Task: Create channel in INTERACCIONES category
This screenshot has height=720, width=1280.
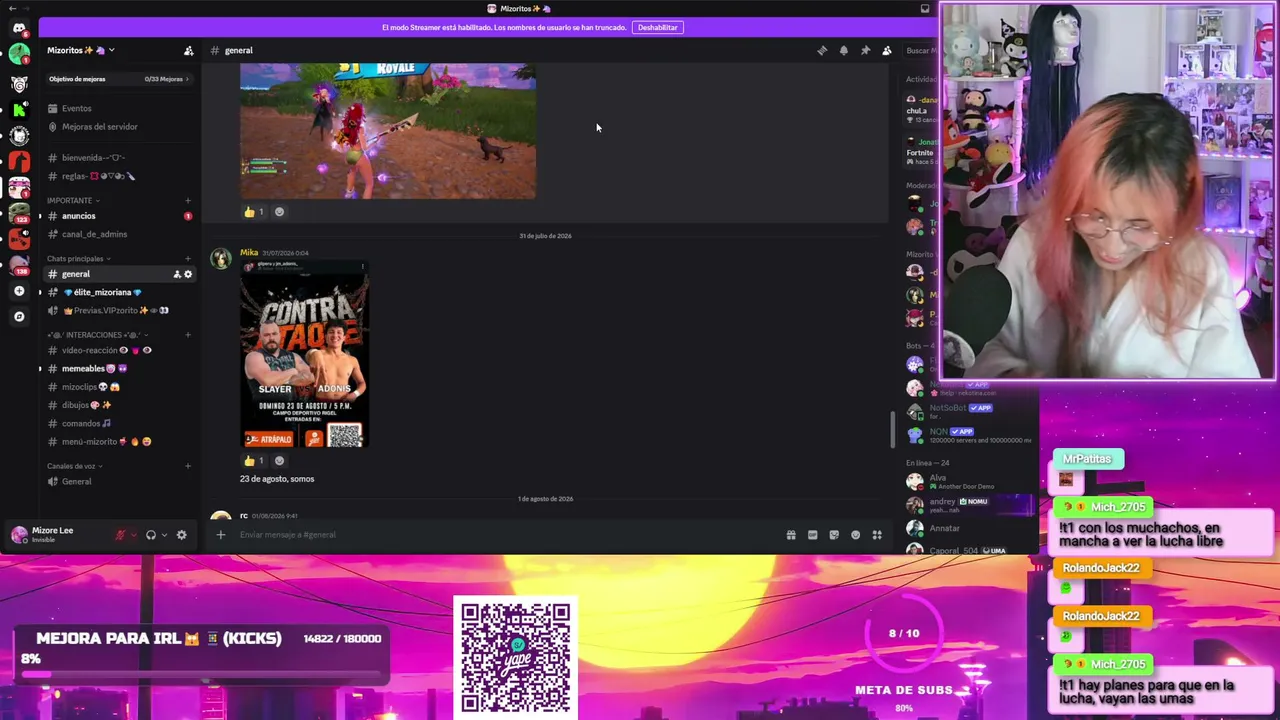Action: pos(188,335)
